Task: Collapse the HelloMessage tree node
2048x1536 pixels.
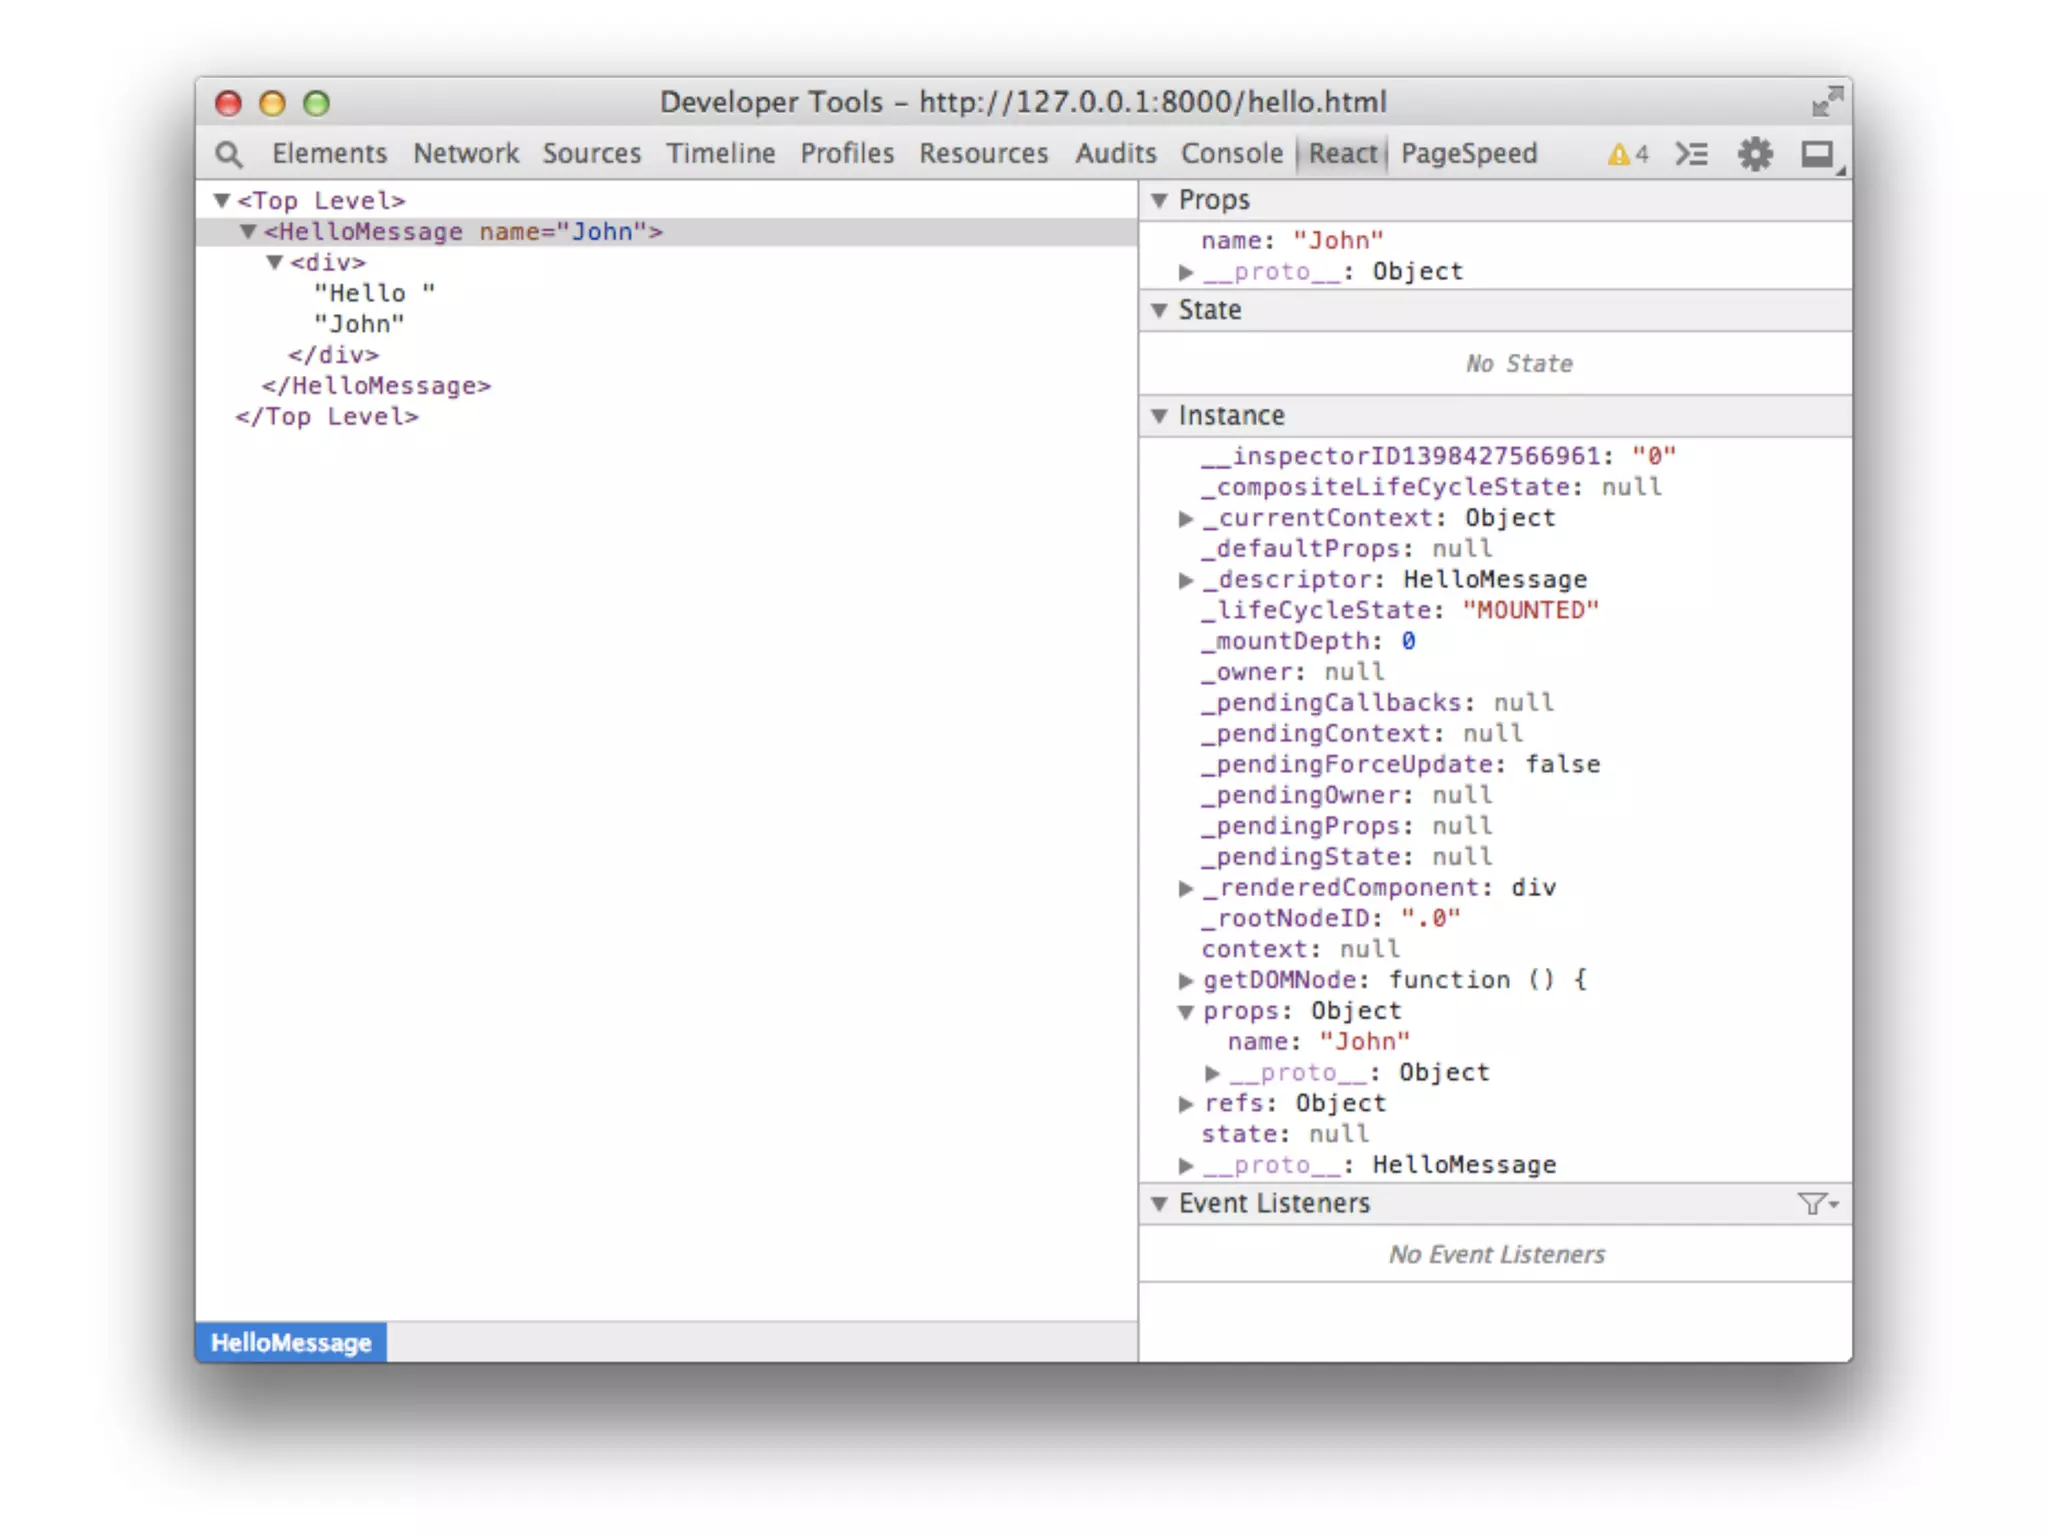Action: [x=248, y=232]
